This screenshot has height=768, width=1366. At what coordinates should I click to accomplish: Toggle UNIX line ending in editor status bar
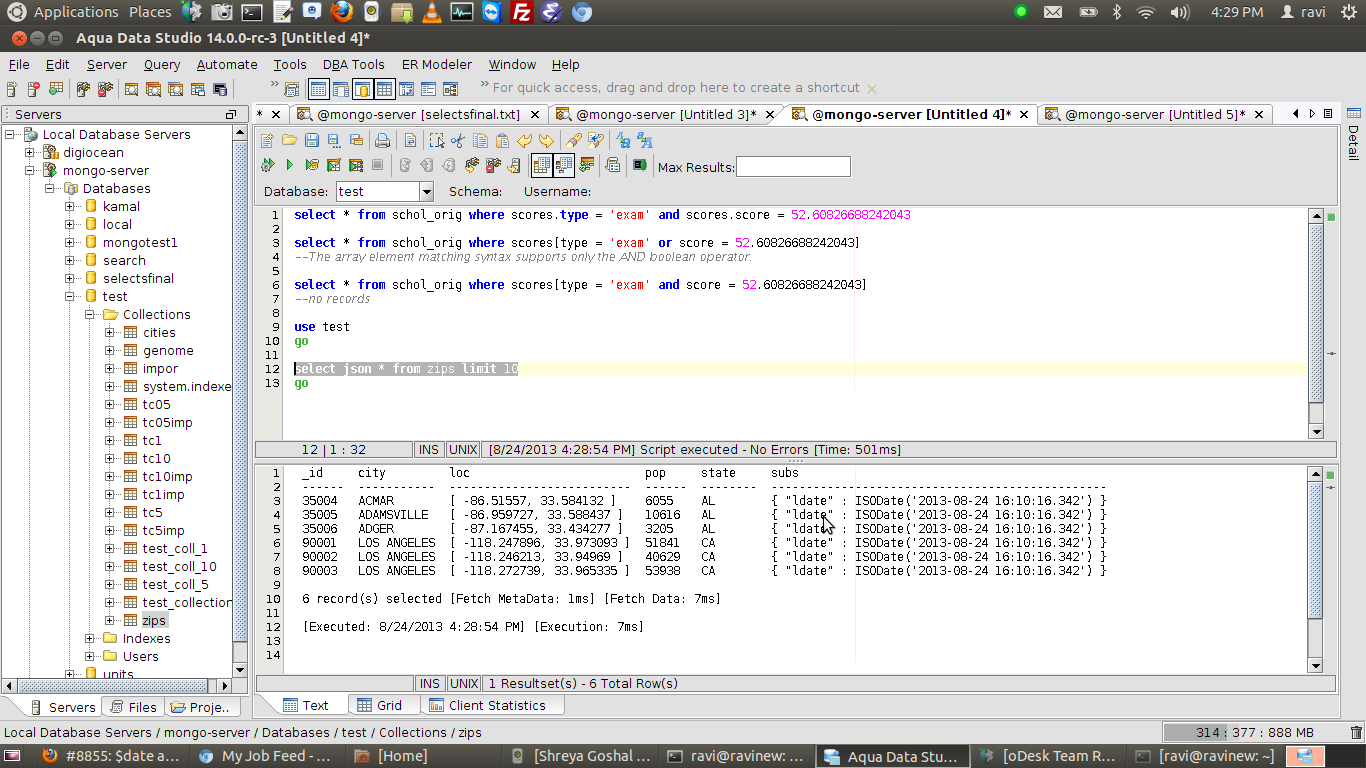[x=464, y=450]
